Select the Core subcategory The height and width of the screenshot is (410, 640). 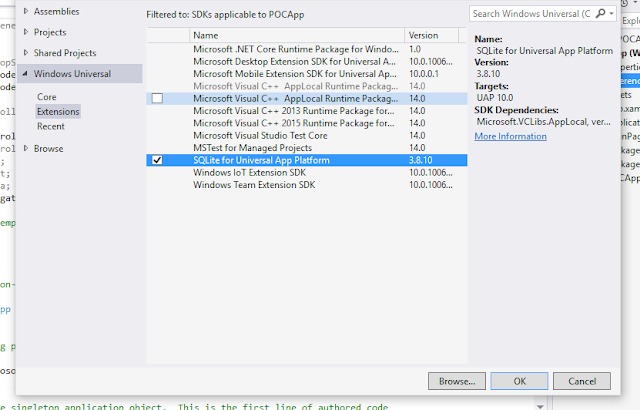pyautogui.click(x=47, y=97)
